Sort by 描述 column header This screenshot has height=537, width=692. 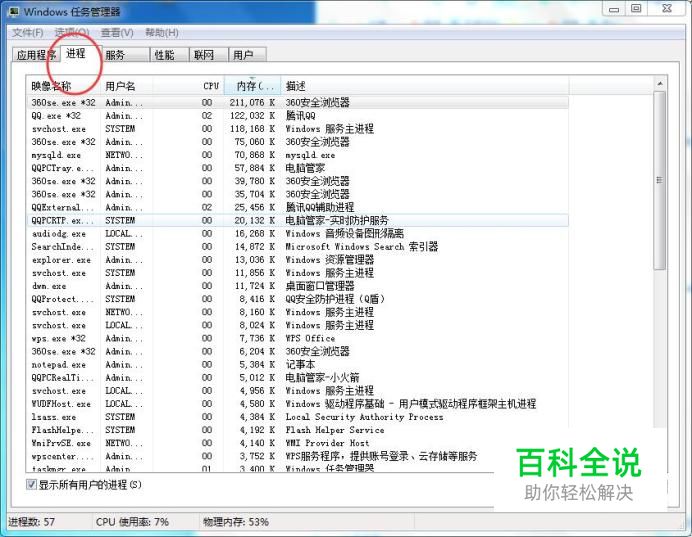(x=425, y=86)
